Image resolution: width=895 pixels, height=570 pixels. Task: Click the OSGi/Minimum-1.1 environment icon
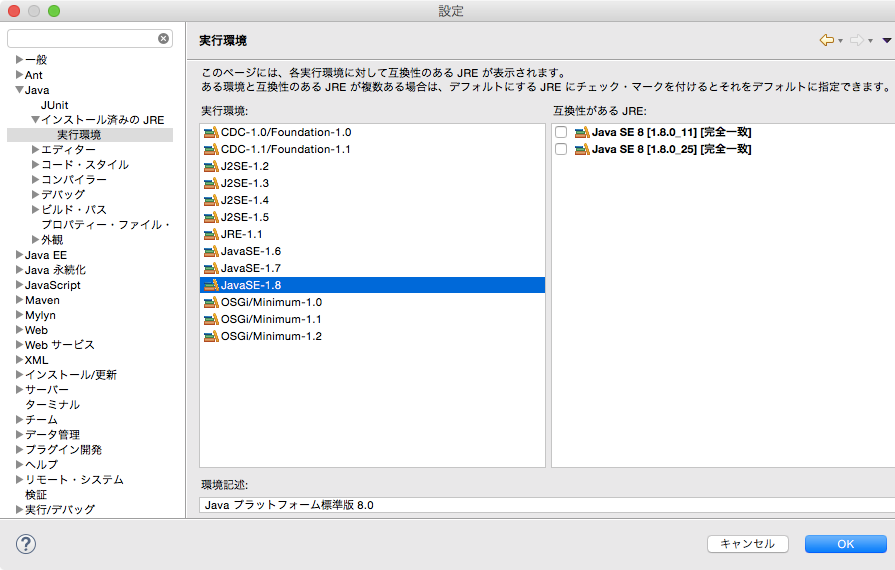point(211,320)
